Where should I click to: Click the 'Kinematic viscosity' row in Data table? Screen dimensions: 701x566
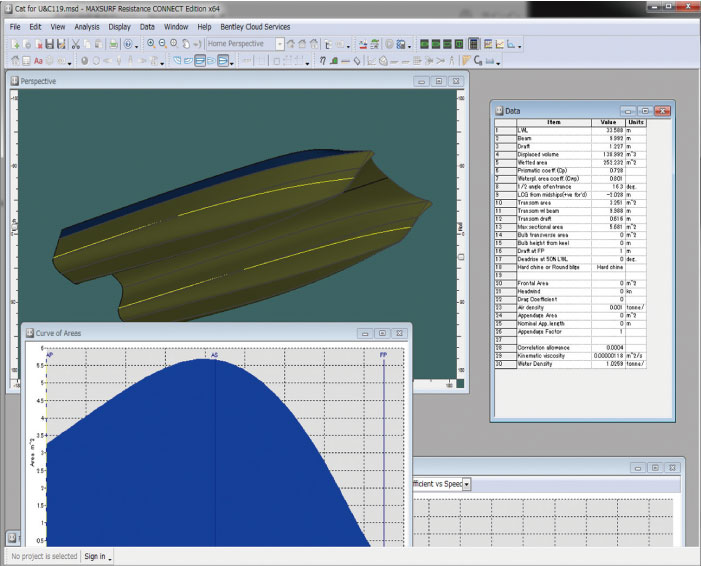570,355
